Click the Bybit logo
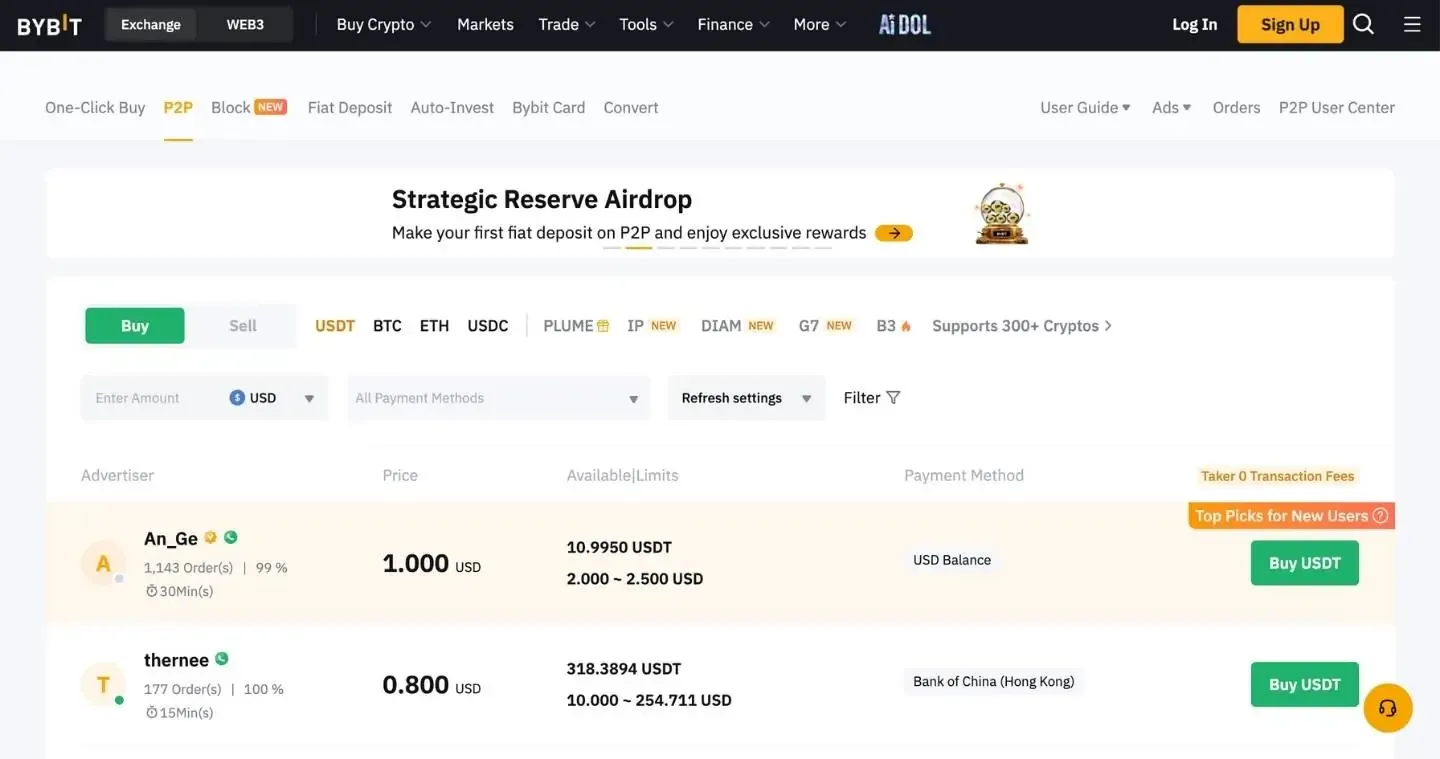The height and width of the screenshot is (759, 1440). pos(49,25)
